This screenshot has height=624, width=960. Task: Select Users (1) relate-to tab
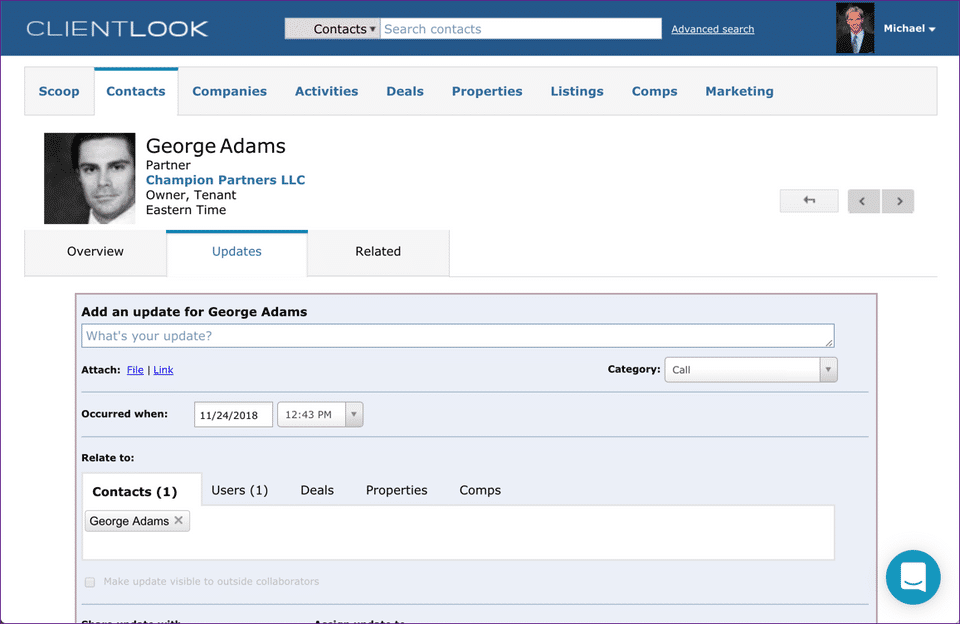pyautogui.click(x=239, y=491)
